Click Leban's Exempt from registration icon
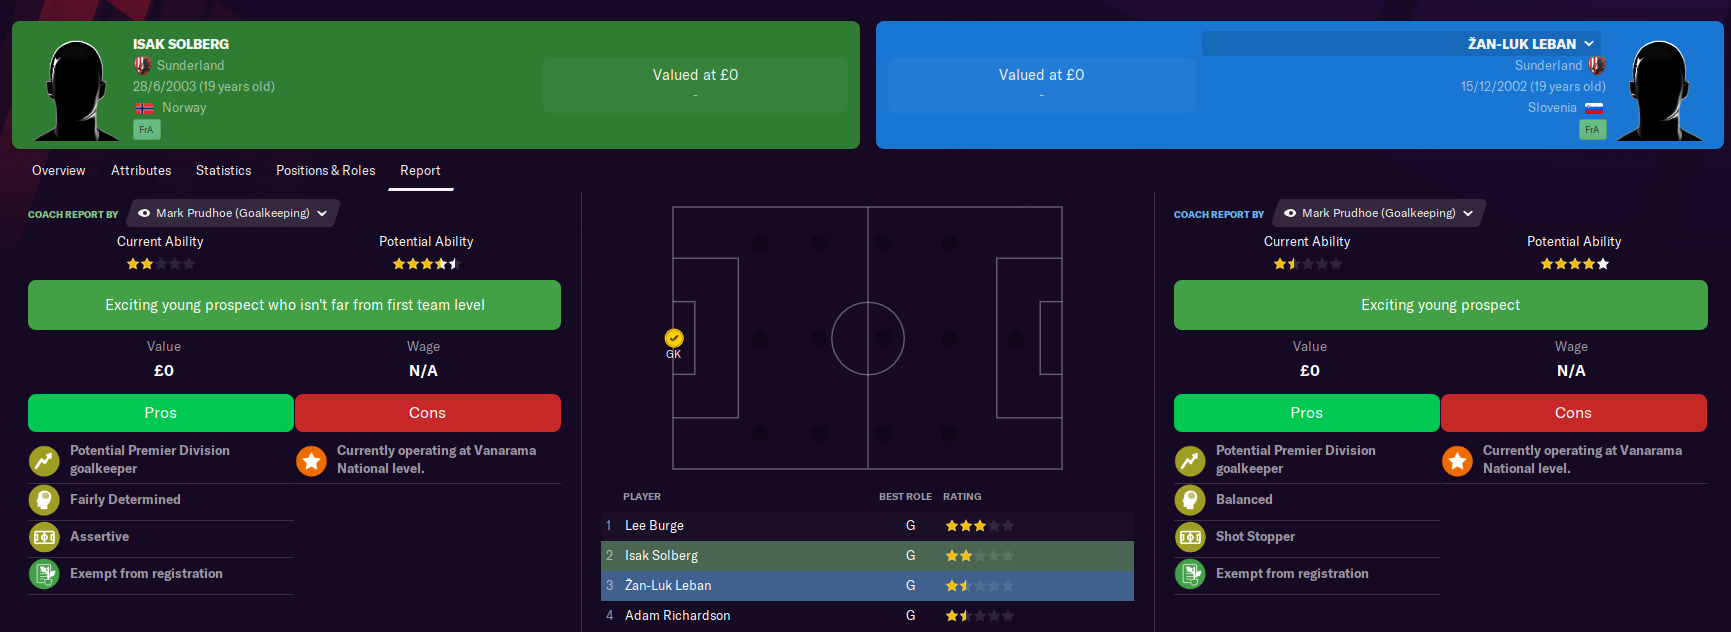This screenshot has width=1731, height=632. pos(1190,574)
